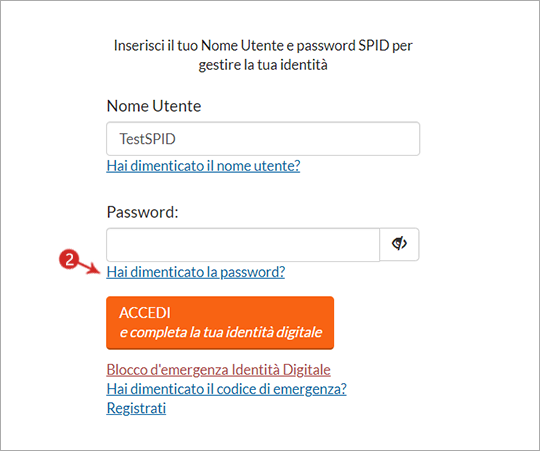Focus the Password input field
Image resolution: width=540 pixels, height=451 pixels.
(243, 244)
